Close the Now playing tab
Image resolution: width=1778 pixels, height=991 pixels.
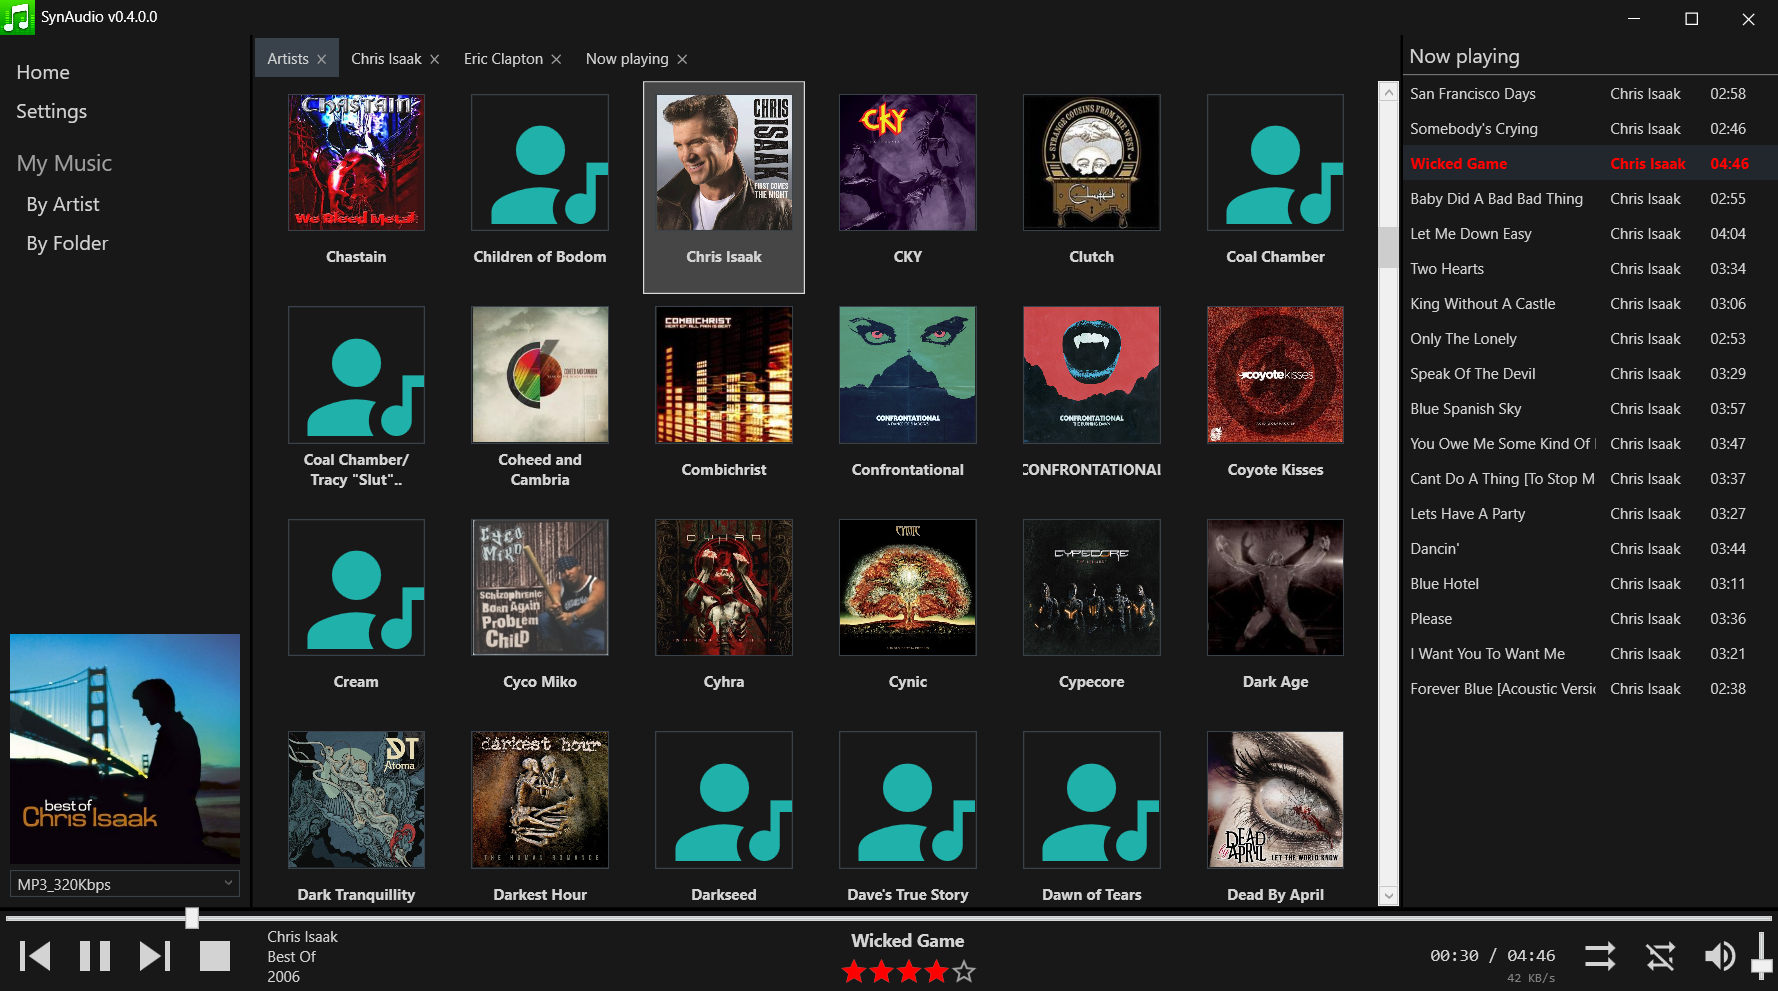tap(682, 59)
